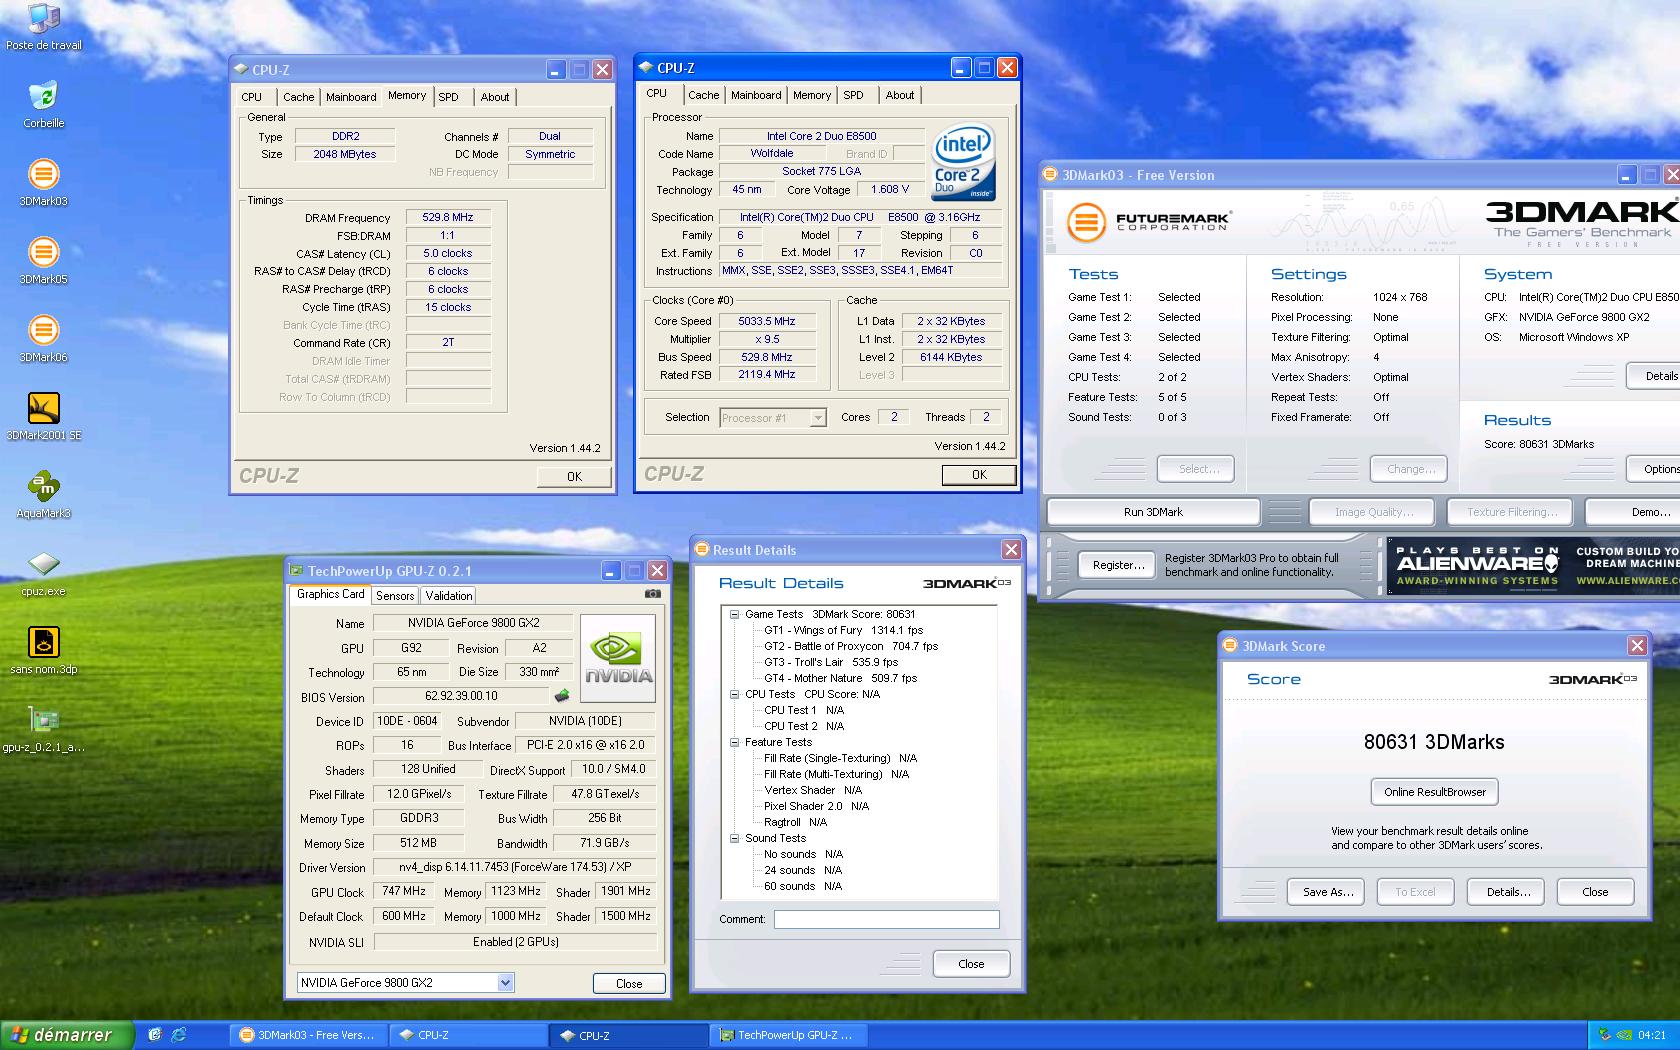Select the gpu-z_0.2.1 desktop icon
The image size is (1680, 1050).
tap(43, 729)
